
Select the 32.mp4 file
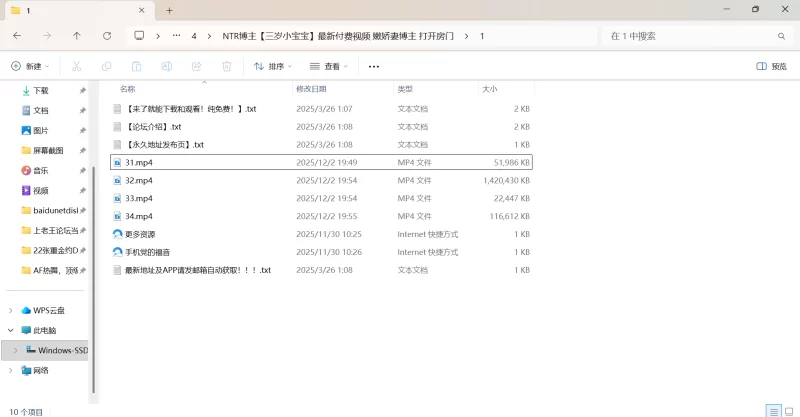pos(139,180)
